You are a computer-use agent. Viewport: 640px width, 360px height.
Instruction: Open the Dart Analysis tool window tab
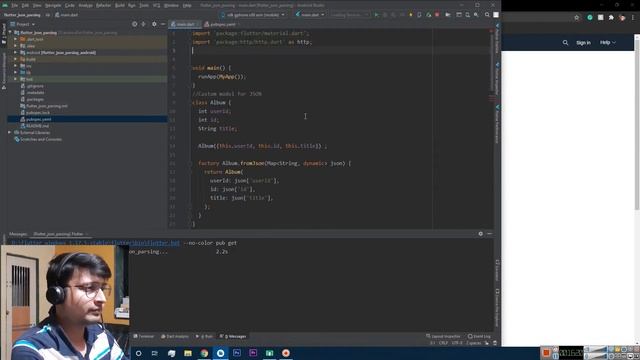(x=174, y=336)
